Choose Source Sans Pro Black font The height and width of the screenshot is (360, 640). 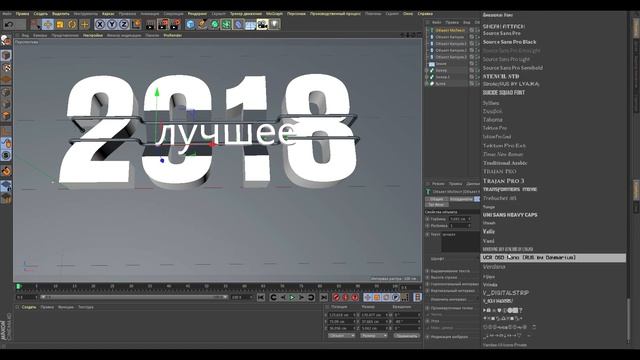coord(509,42)
